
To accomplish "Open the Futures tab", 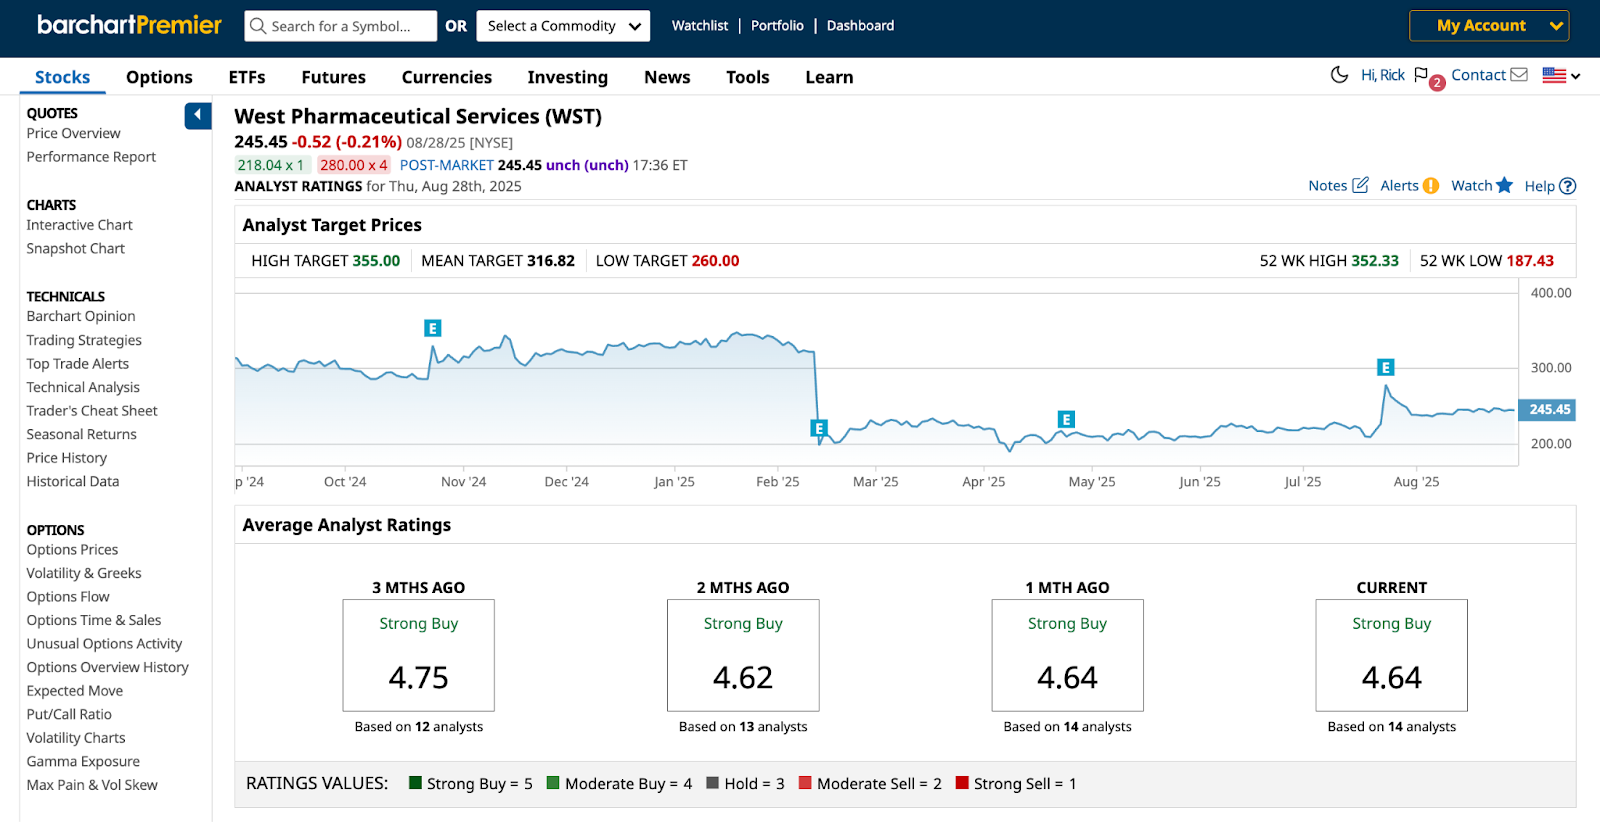I will 333,77.
